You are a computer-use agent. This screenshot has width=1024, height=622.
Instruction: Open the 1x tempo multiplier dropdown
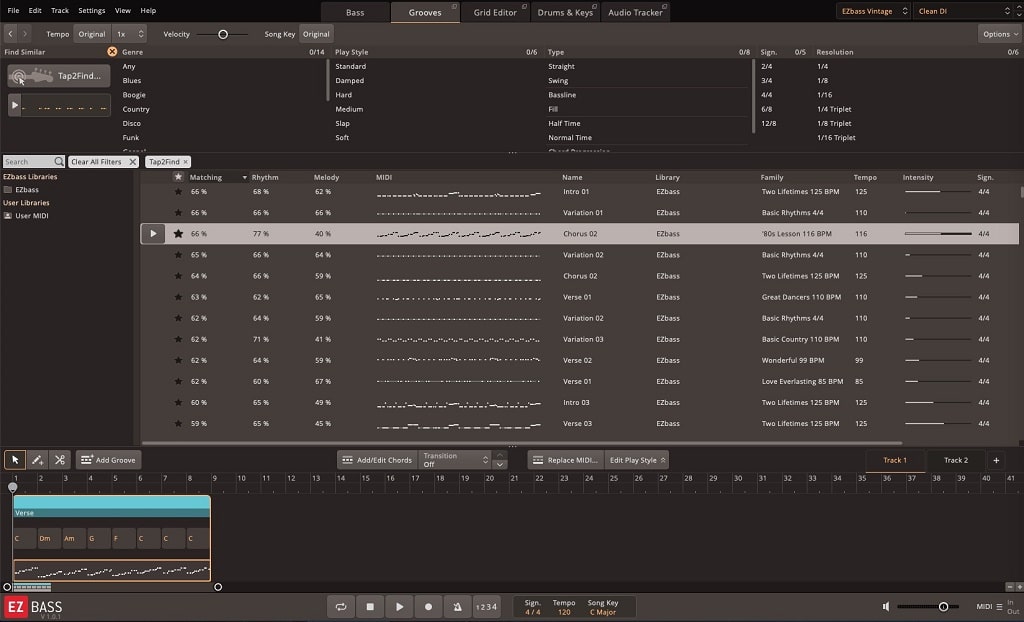coord(129,34)
